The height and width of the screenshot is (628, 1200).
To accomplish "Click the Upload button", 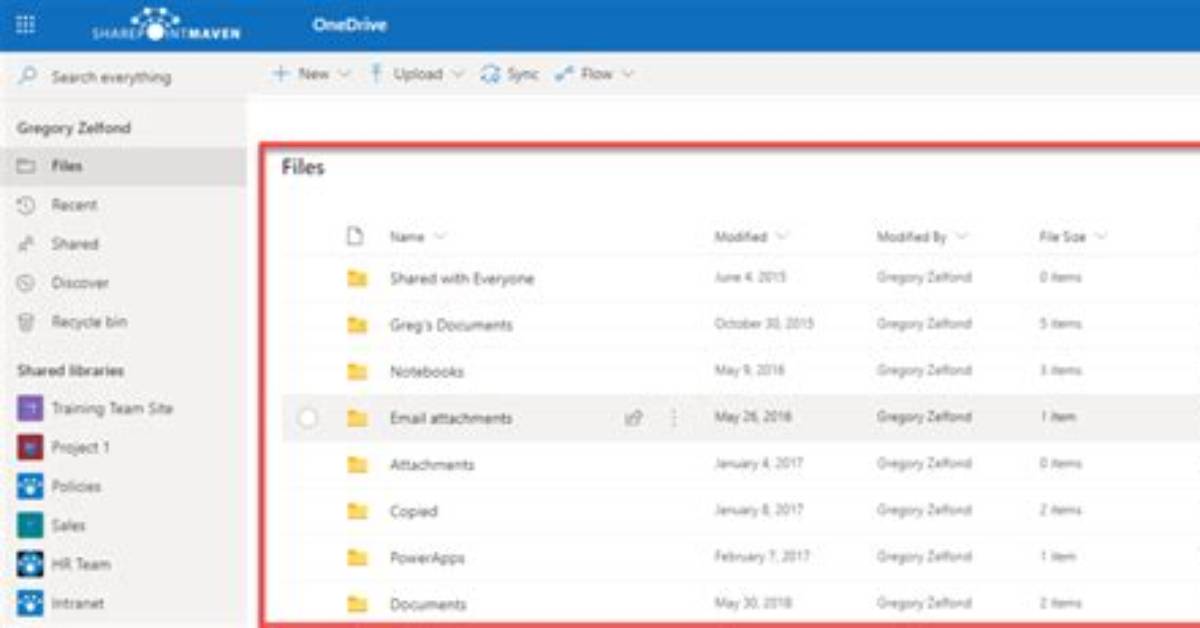I will (x=407, y=74).
